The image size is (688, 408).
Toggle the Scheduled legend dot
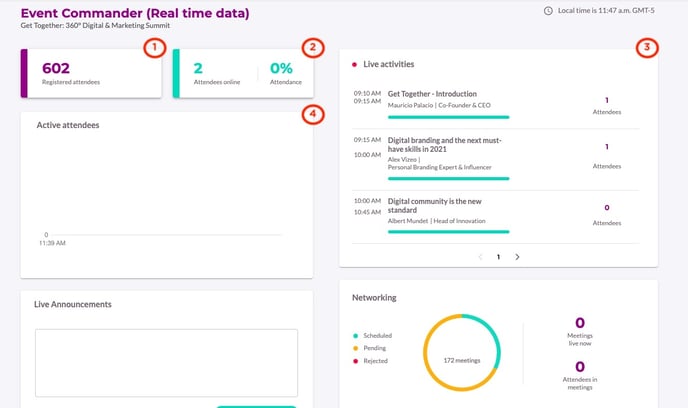coord(356,335)
